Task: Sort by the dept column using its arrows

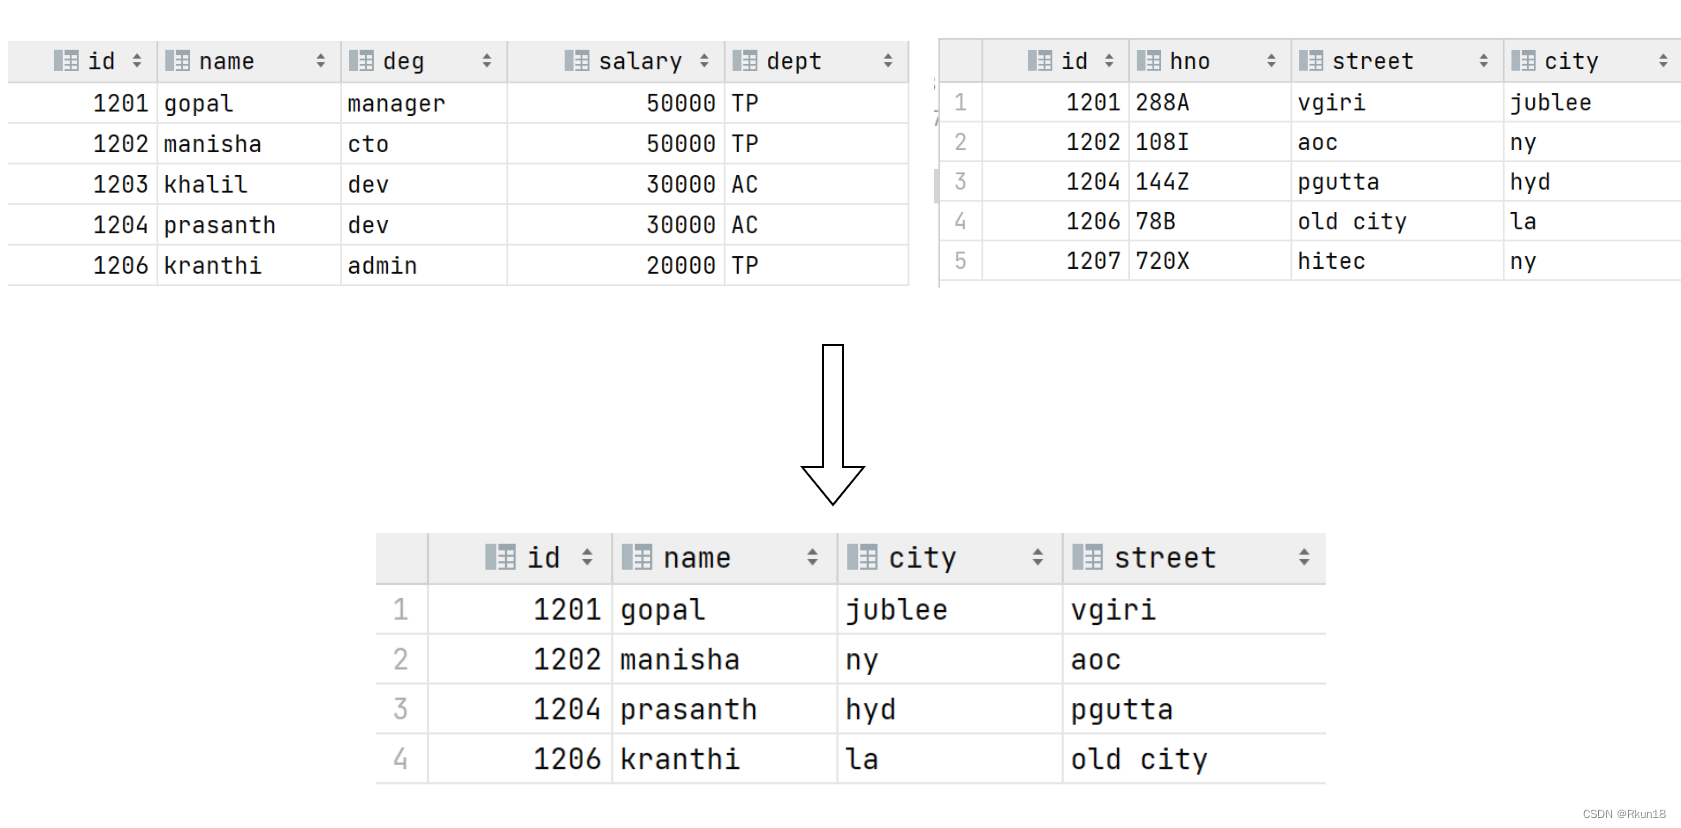Action: click(x=888, y=61)
